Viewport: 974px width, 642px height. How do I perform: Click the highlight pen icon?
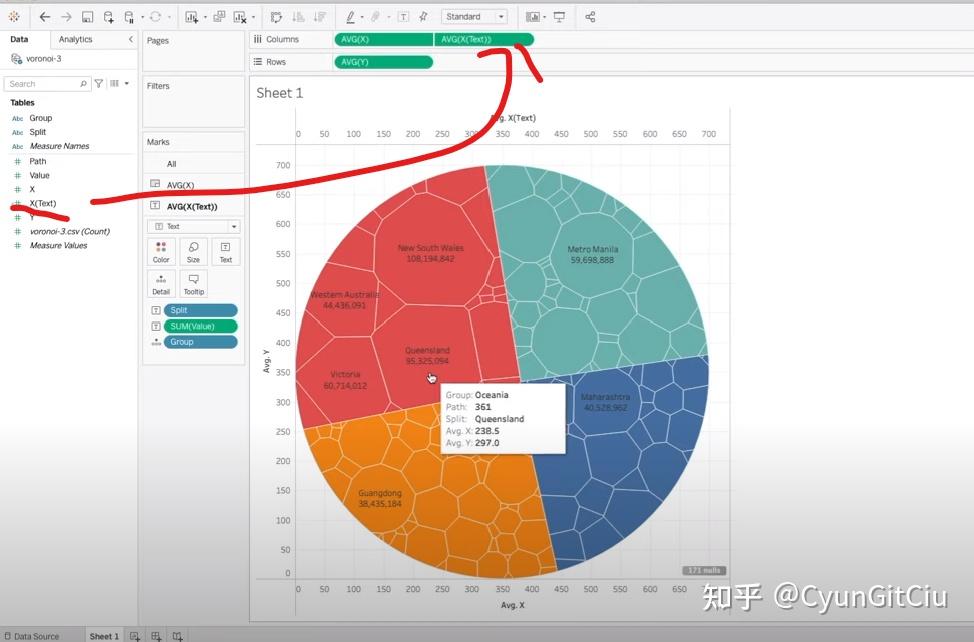coord(350,17)
